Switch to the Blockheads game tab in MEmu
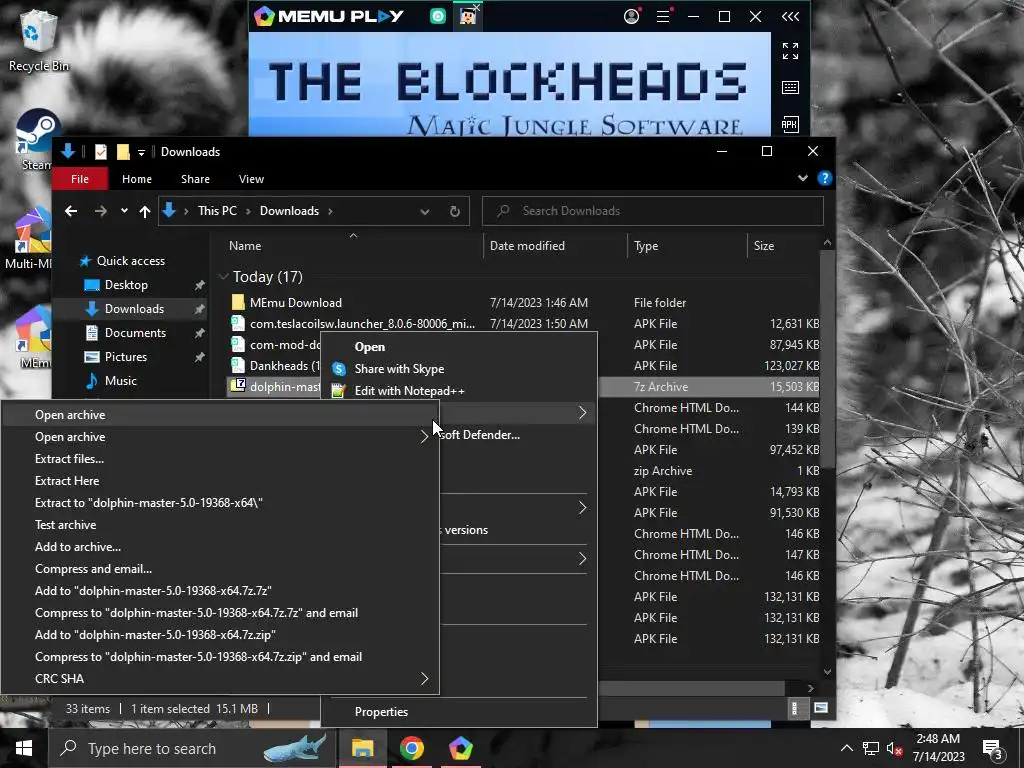 [468, 16]
